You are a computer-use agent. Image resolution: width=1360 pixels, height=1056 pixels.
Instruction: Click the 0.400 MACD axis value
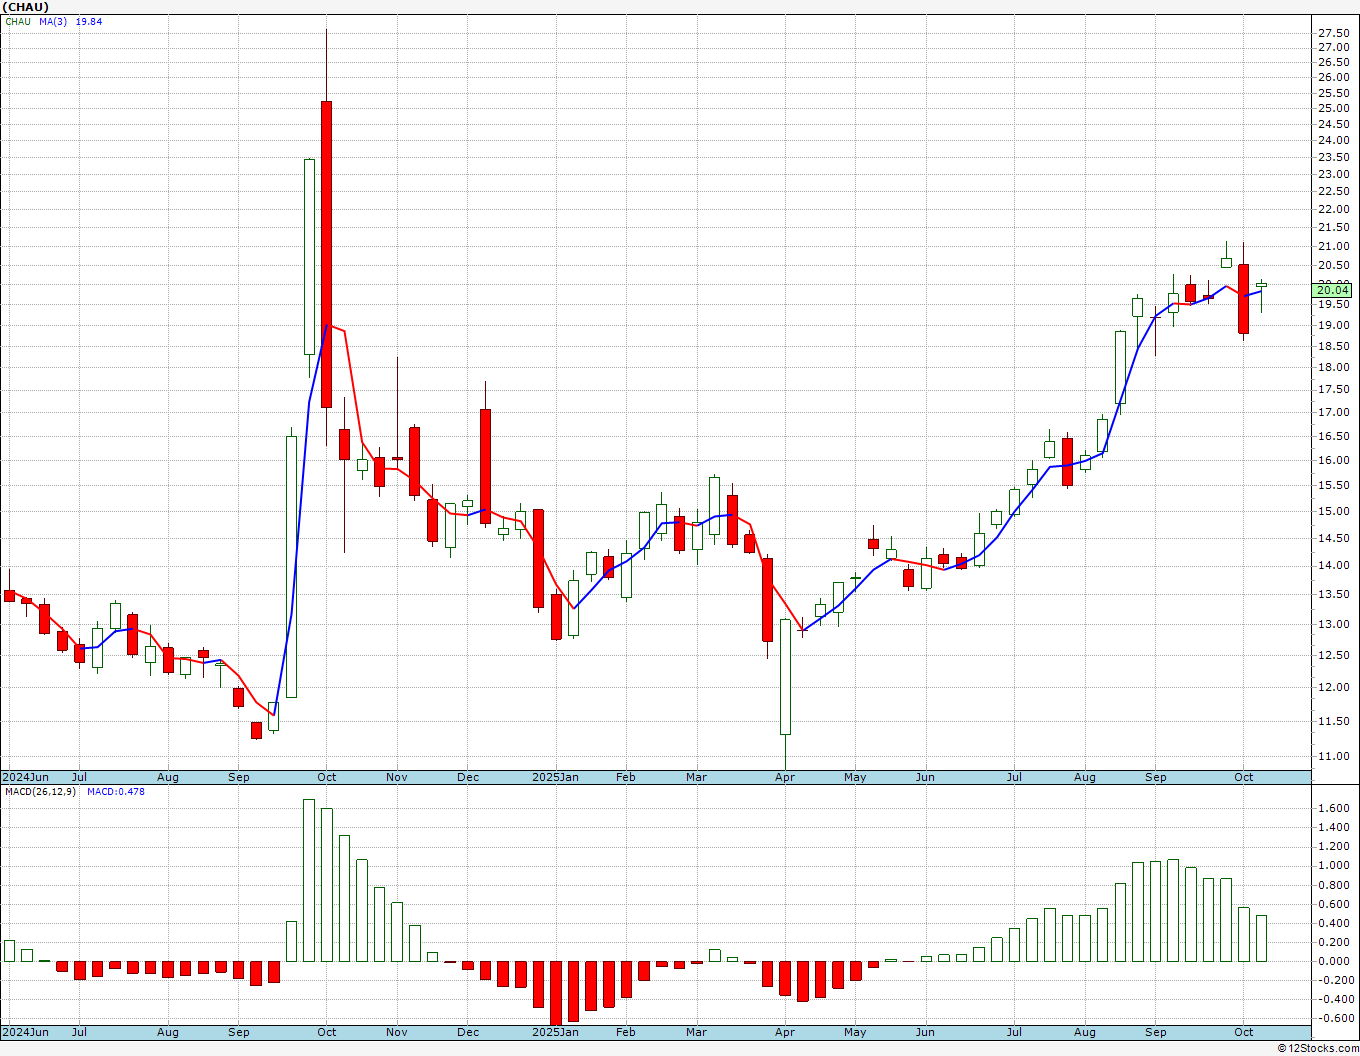click(x=1333, y=923)
